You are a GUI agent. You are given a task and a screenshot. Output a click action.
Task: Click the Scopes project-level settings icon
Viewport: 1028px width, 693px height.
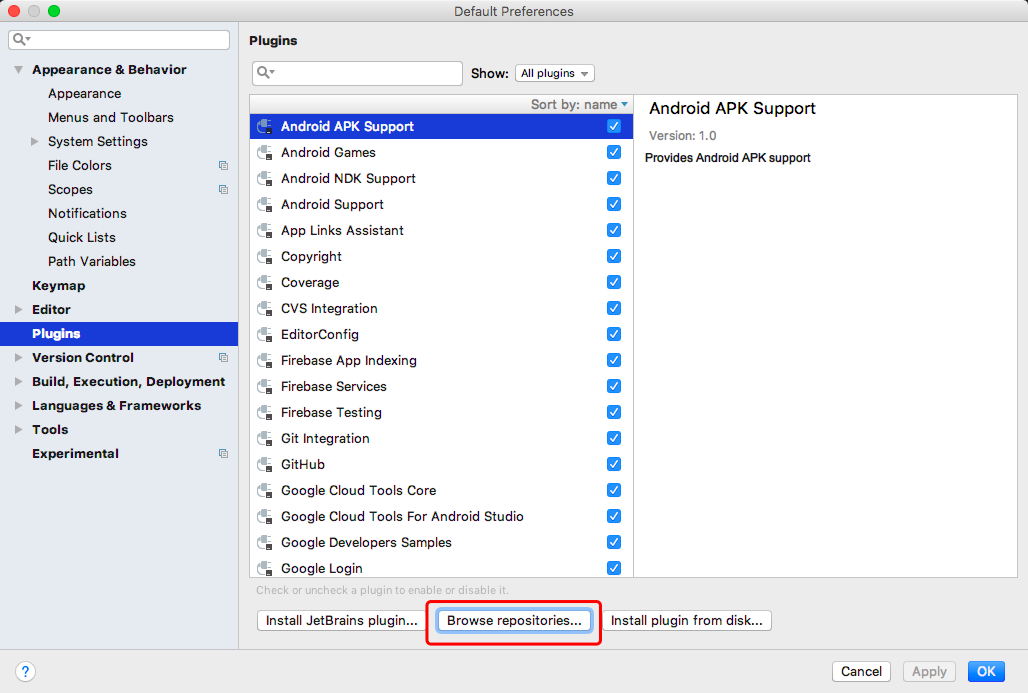[224, 189]
